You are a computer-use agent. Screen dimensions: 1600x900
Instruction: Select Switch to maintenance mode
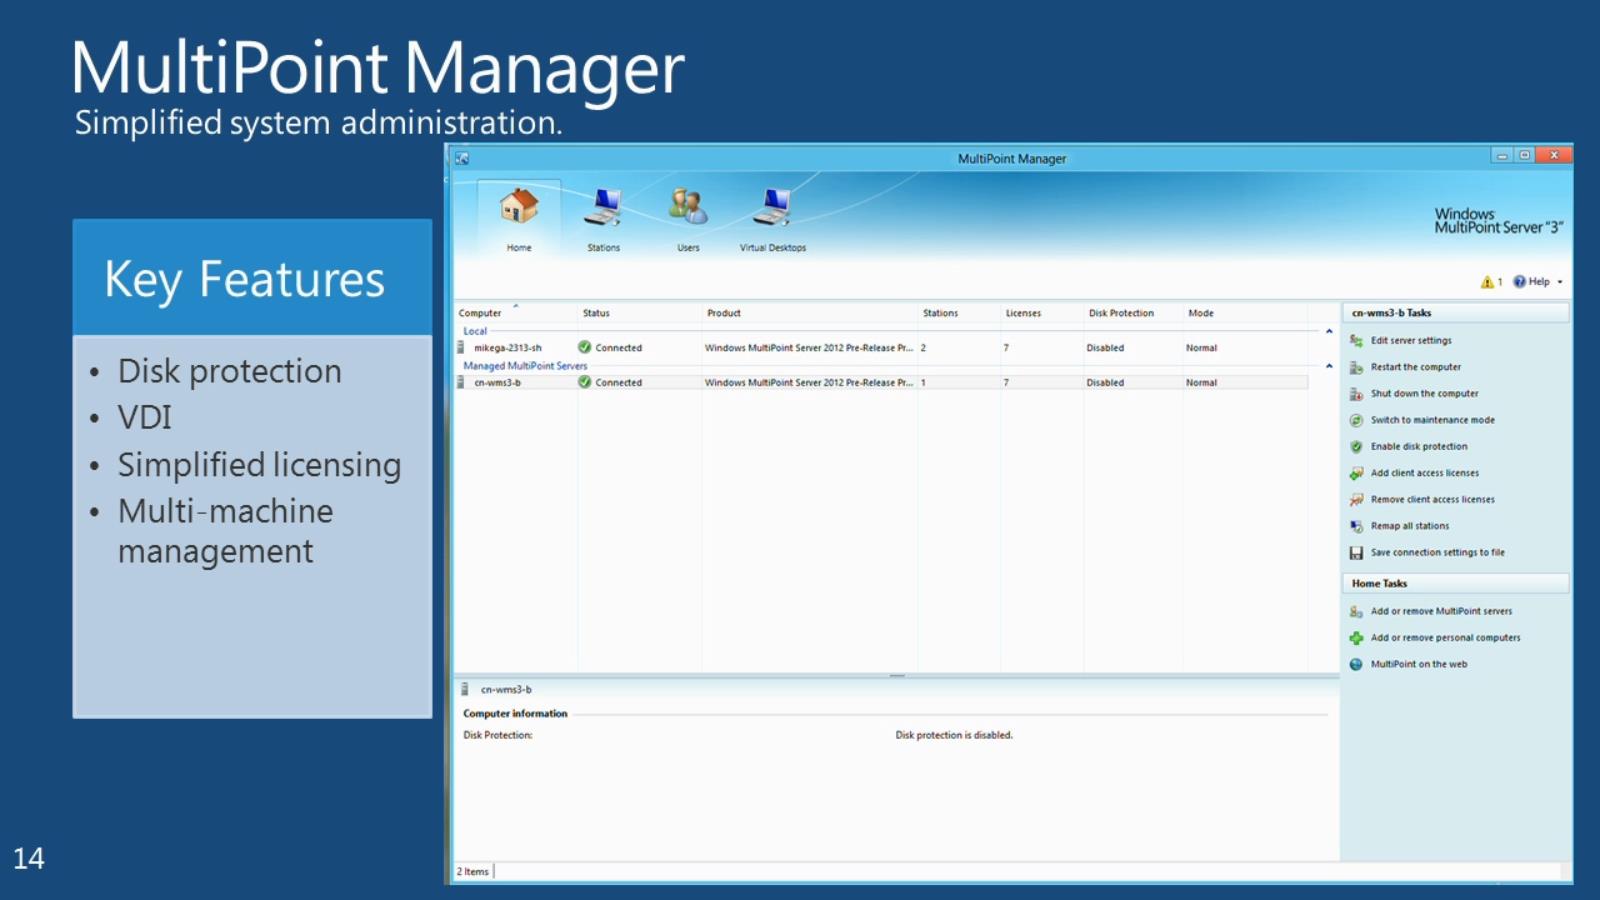click(x=1432, y=420)
